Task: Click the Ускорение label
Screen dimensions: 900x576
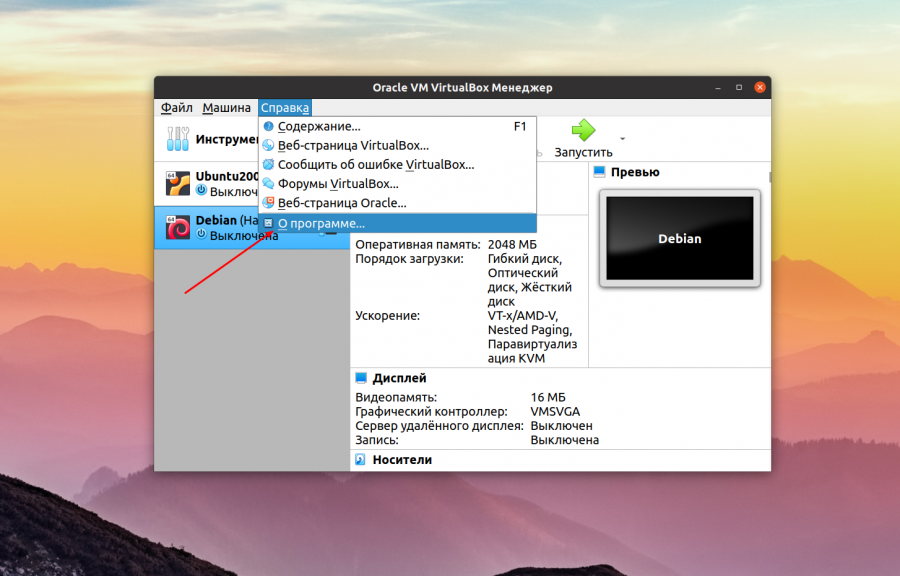Action: 387,316
